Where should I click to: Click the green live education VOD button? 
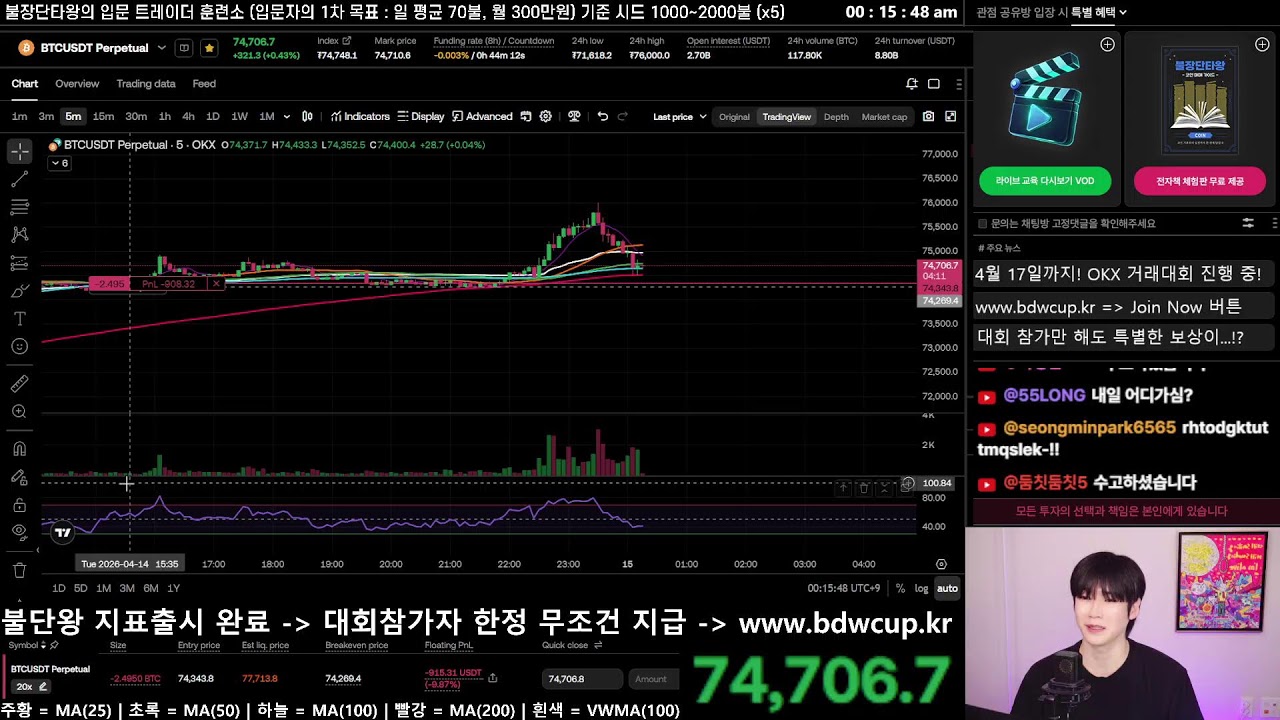(1045, 181)
